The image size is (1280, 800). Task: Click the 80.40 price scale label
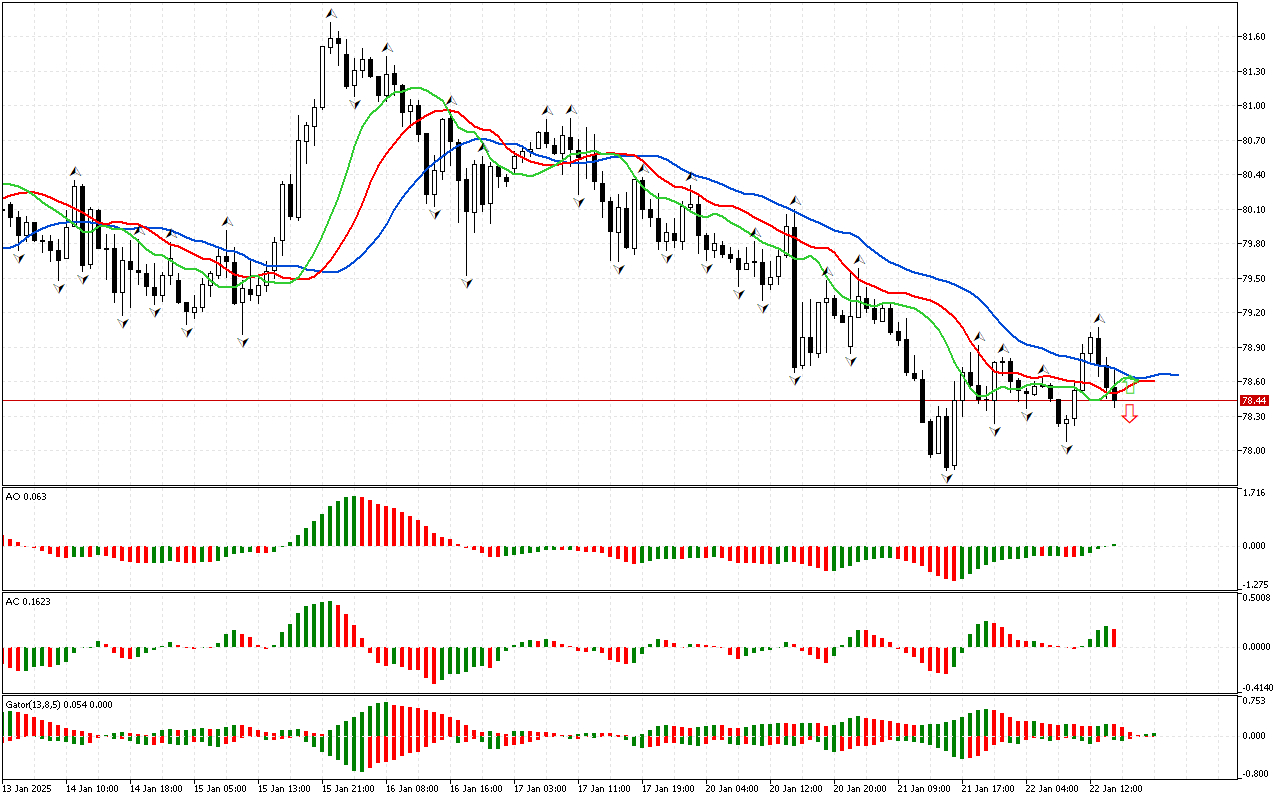[1255, 175]
